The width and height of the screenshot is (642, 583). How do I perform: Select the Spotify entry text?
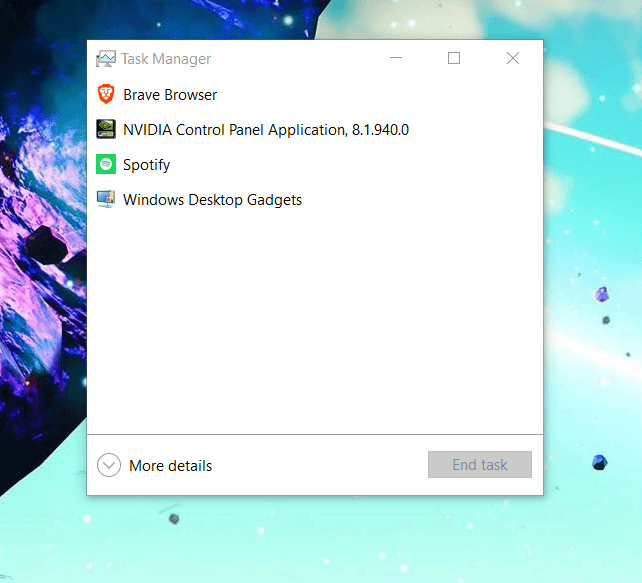pyautogui.click(x=147, y=165)
